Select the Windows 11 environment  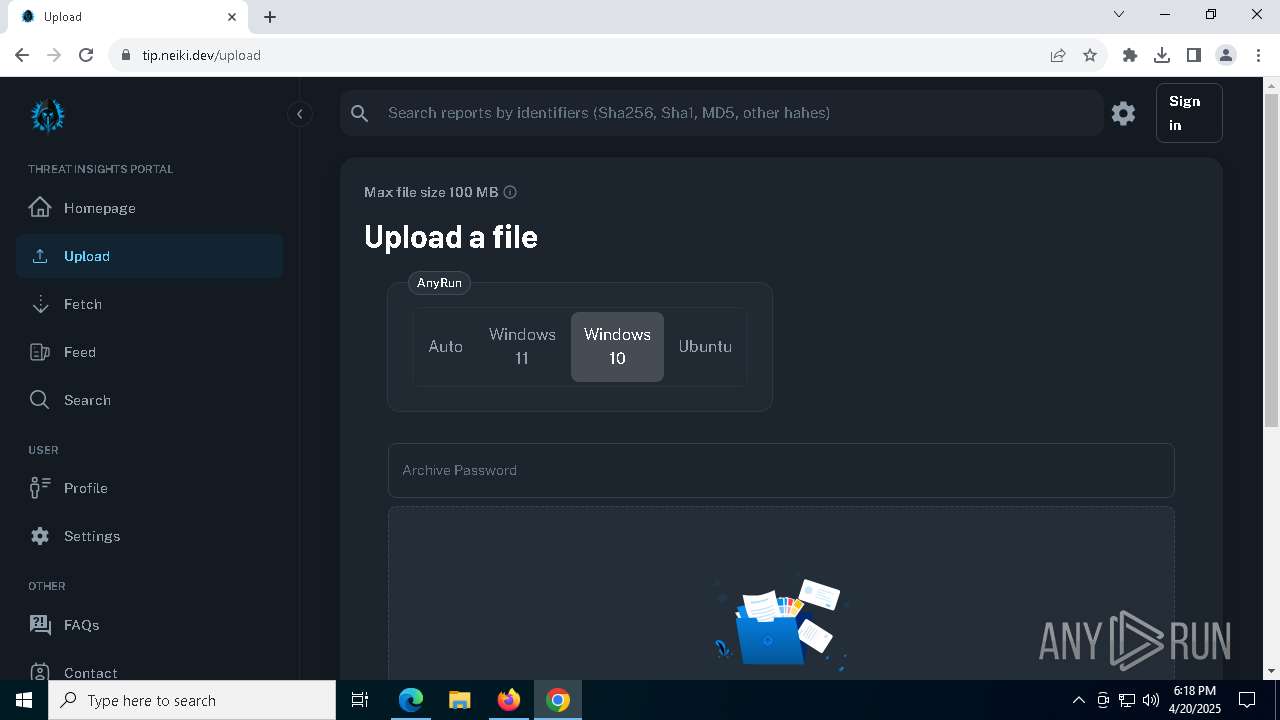(522, 347)
